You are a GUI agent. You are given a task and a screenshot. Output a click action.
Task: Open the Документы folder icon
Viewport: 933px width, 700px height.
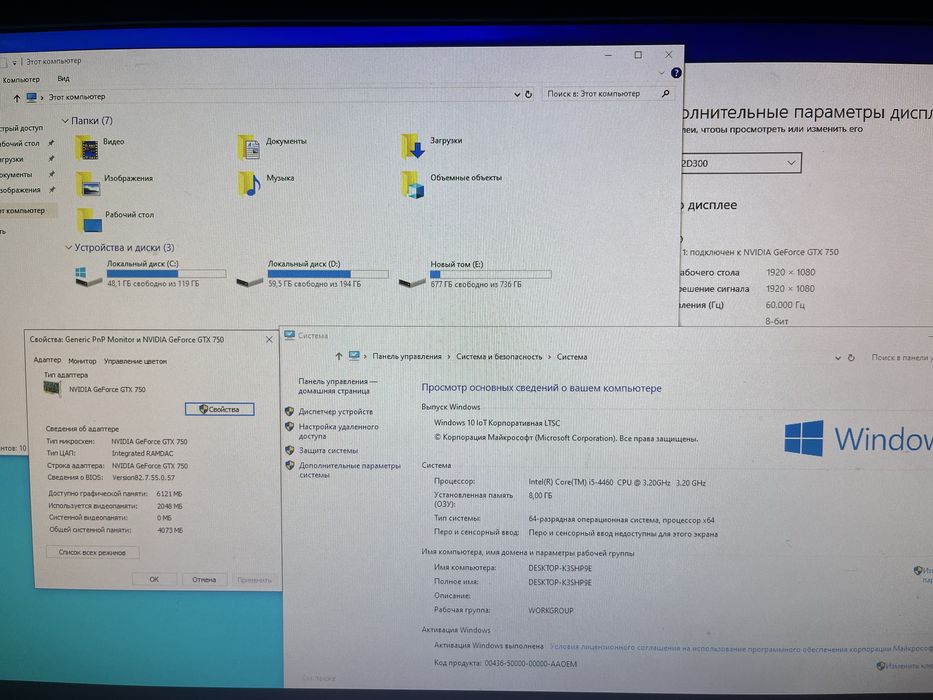[x=249, y=147]
